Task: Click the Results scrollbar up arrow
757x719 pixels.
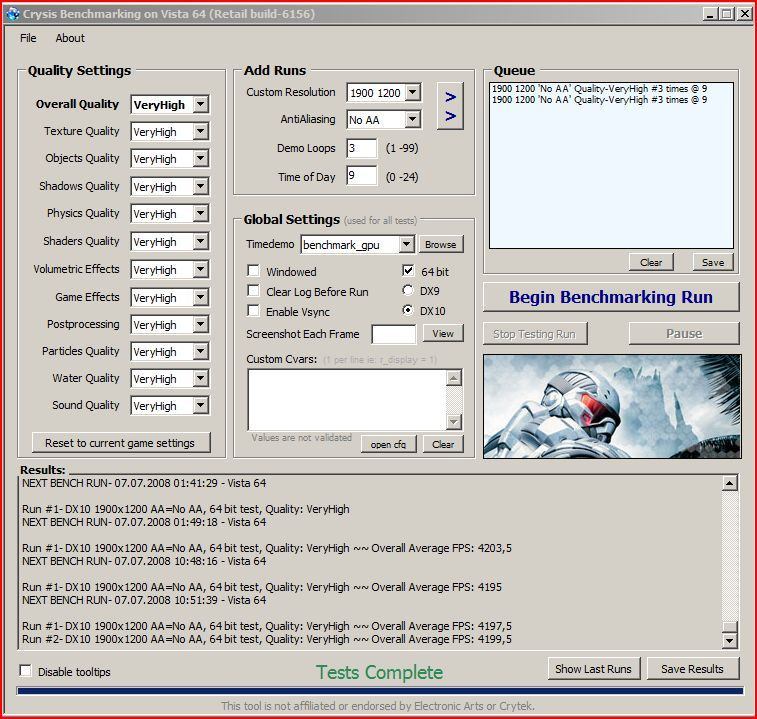Action: click(729, 483)
